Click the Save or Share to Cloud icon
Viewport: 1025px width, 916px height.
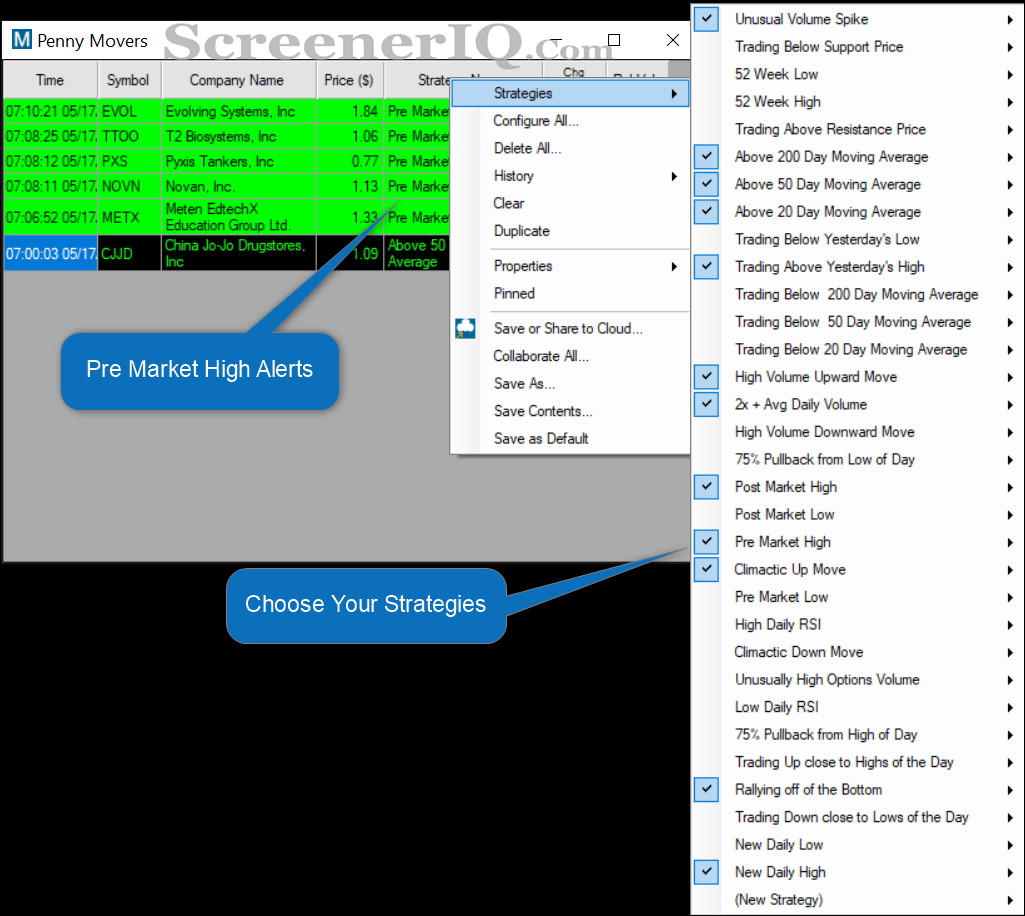coord(465,328)
